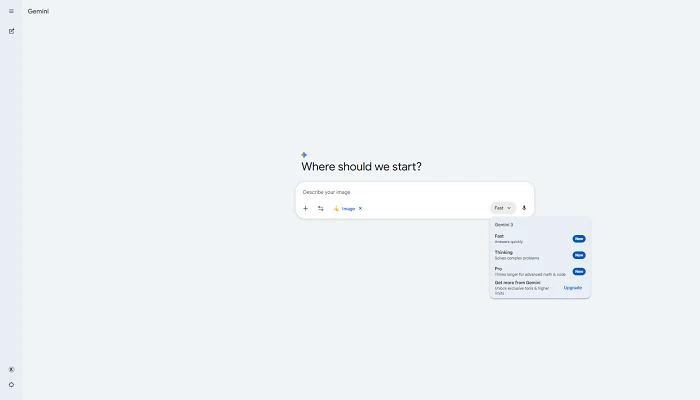
Task: Click the Gemini logo text
Action: pyautogui.click(x=38, y=11)
